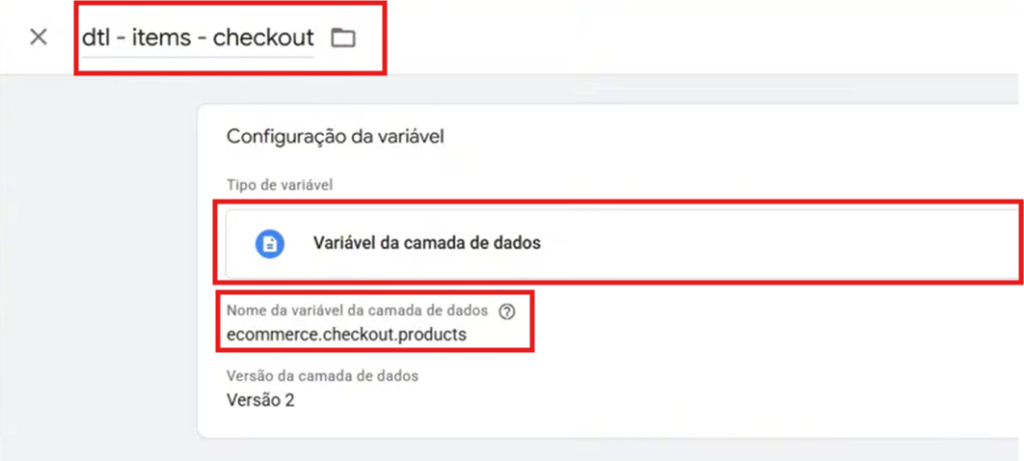Click gray background left of configuration card
This screenshot has width=1024, height=461.
(x=98, y=261)
